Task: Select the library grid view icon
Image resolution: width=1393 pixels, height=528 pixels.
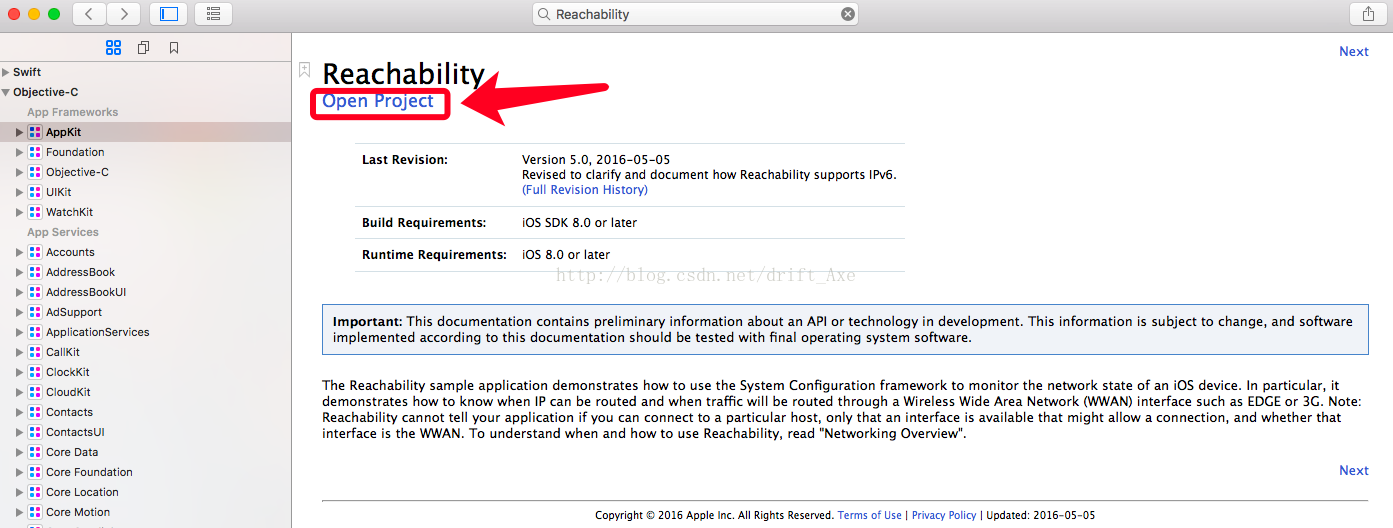Action: point(113,47)
